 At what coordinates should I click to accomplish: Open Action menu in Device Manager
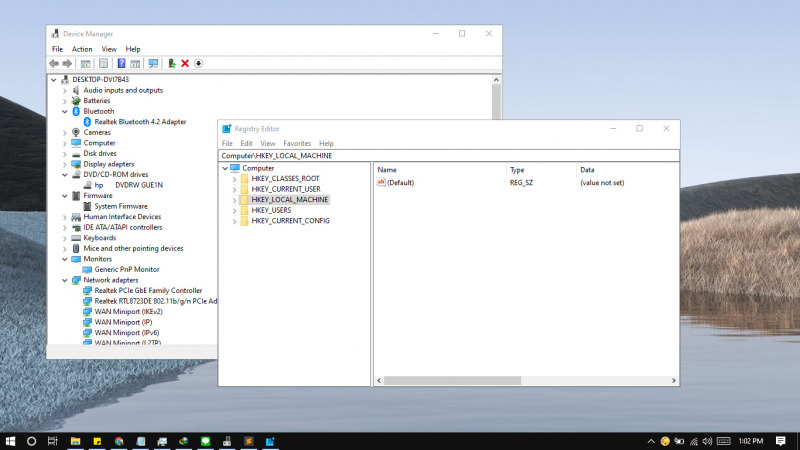(82, 49)
